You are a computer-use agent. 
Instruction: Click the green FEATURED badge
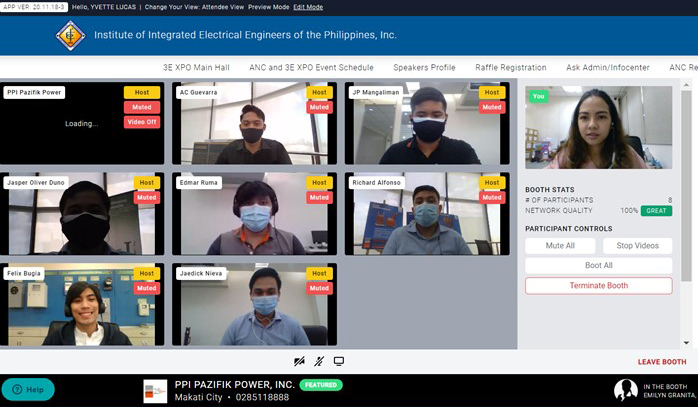[320, 384]
